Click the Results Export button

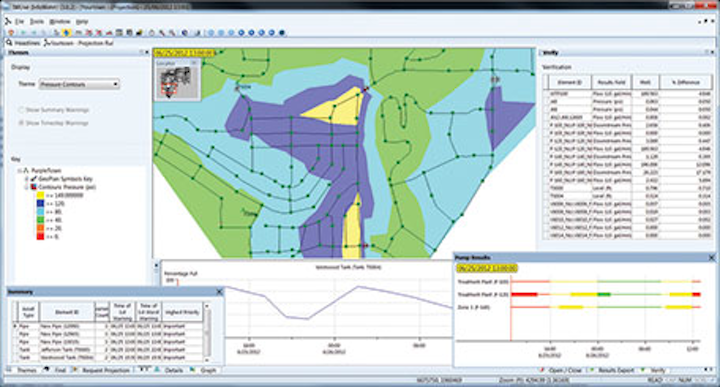(613, 370)
